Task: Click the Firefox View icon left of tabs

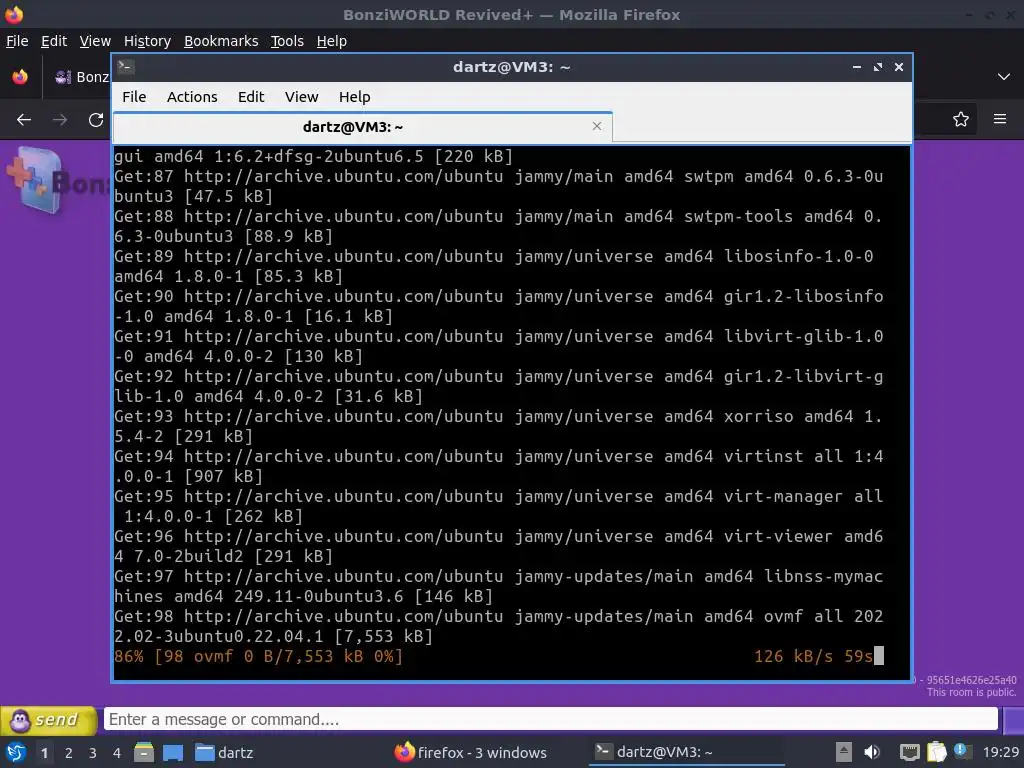Action: pyautogui.click(x=20, y=77)
